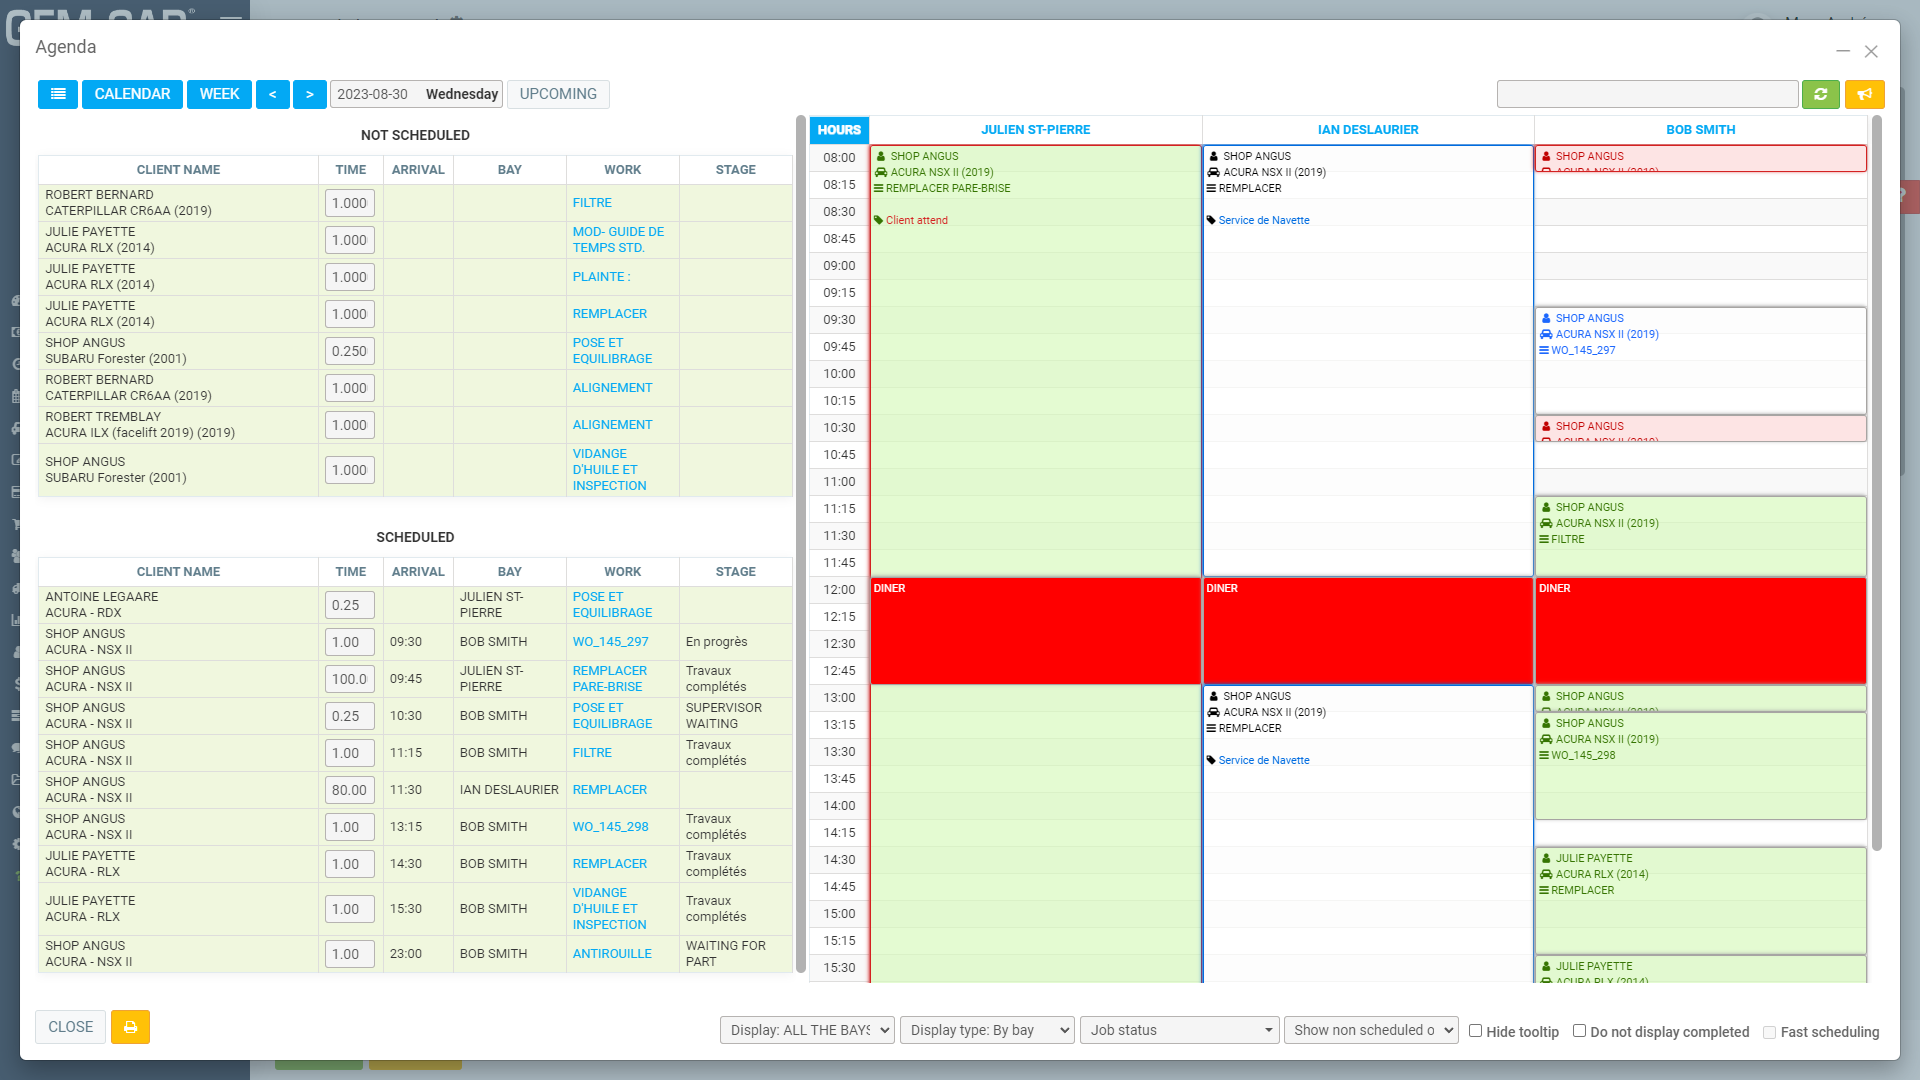Open ANTIROUILLE work link

pyautogui.click(x=612, y=954)
